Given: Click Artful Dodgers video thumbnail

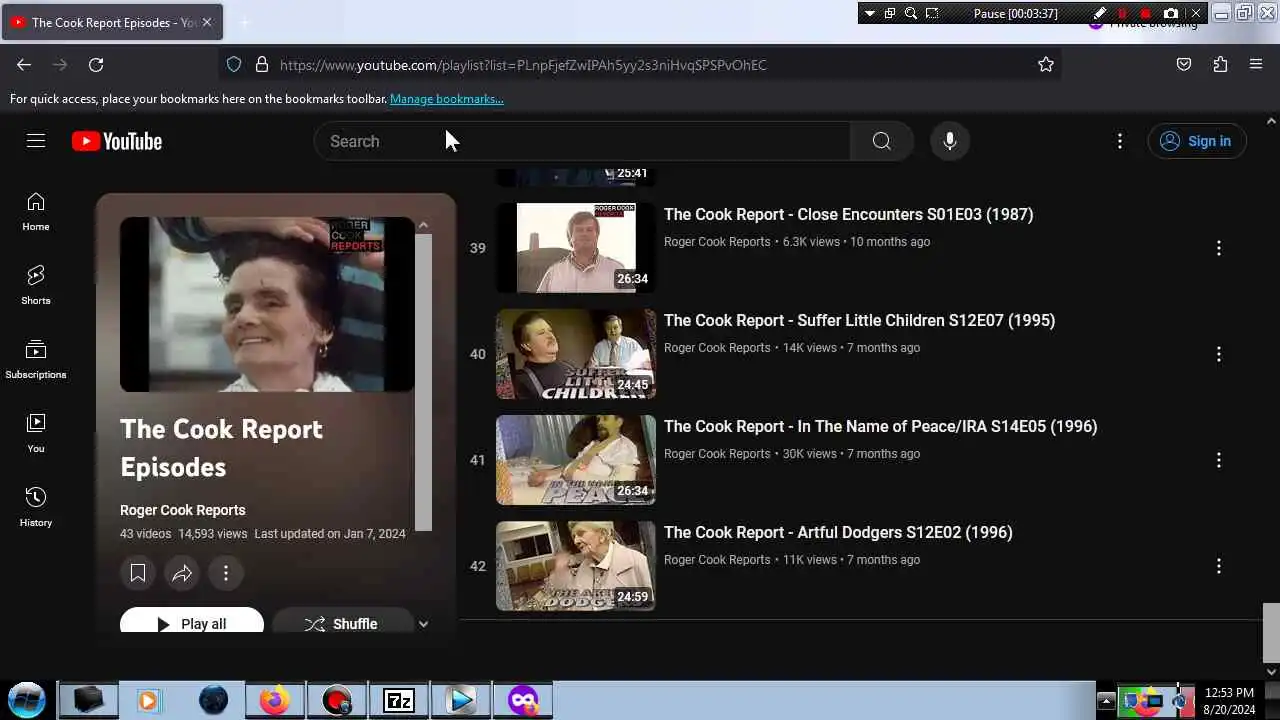Looking at the screenshot, I should (576, 566).
